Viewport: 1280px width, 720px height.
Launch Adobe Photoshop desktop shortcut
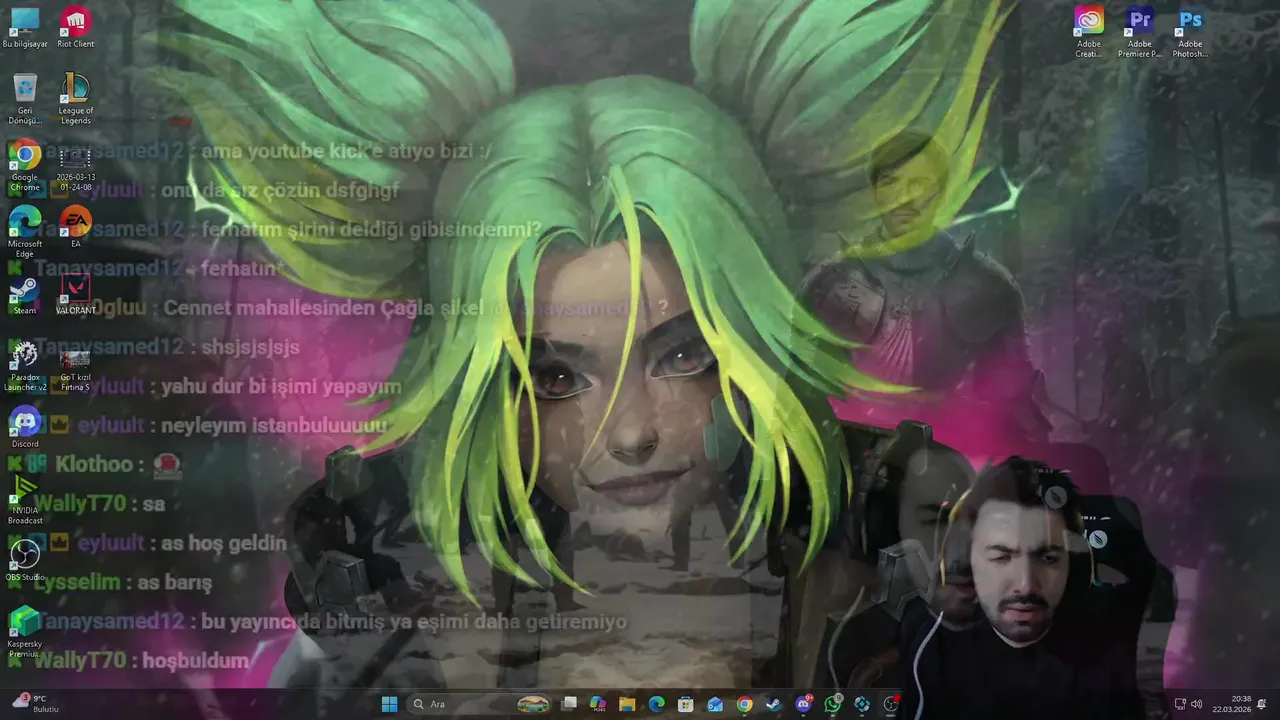(x=1190, y=33)
